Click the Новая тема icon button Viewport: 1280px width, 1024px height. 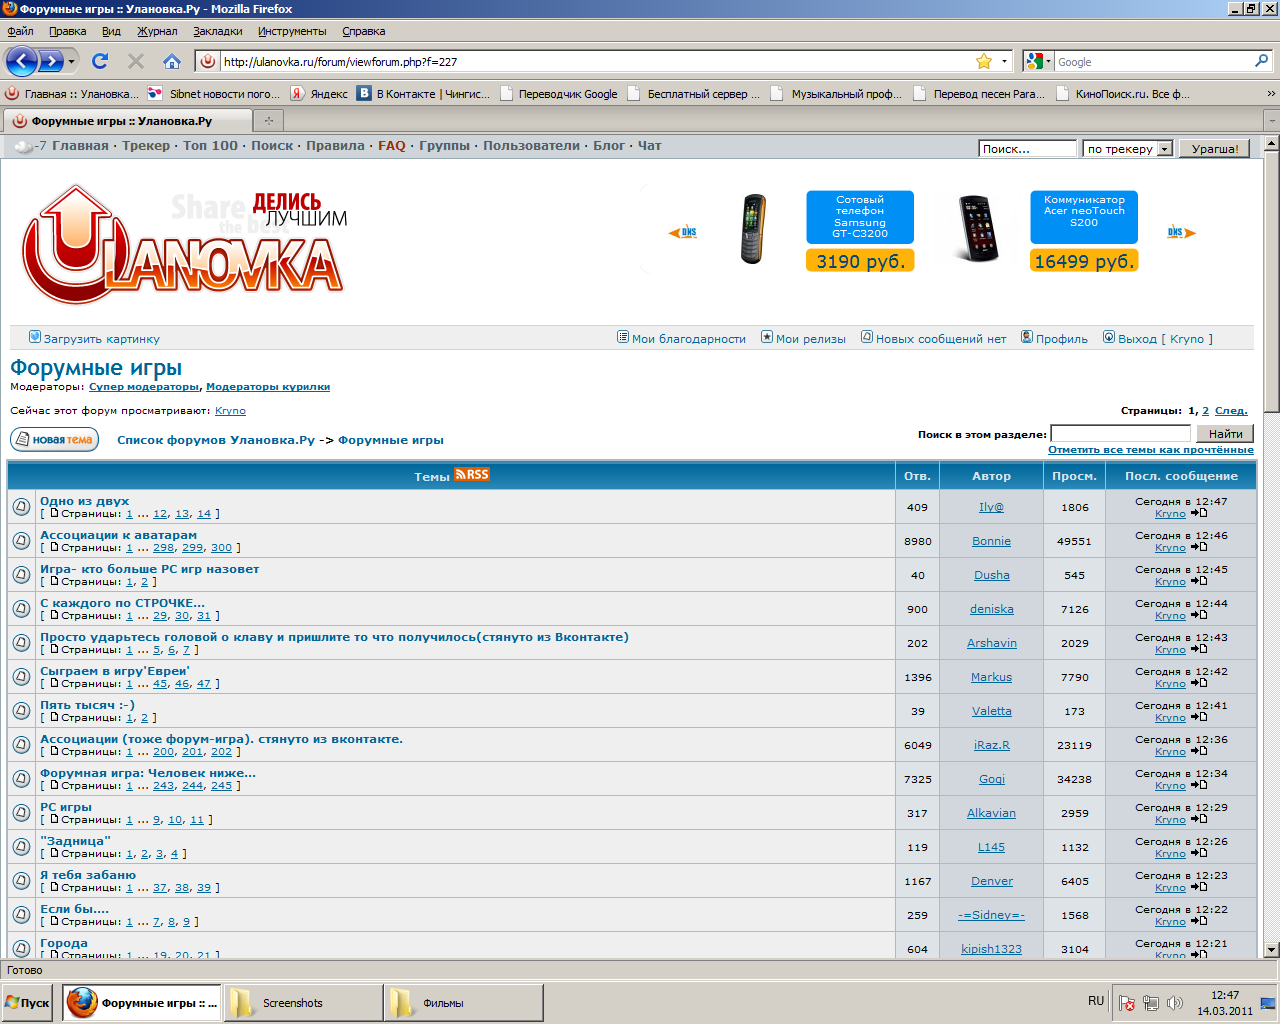tap(53, 439)
